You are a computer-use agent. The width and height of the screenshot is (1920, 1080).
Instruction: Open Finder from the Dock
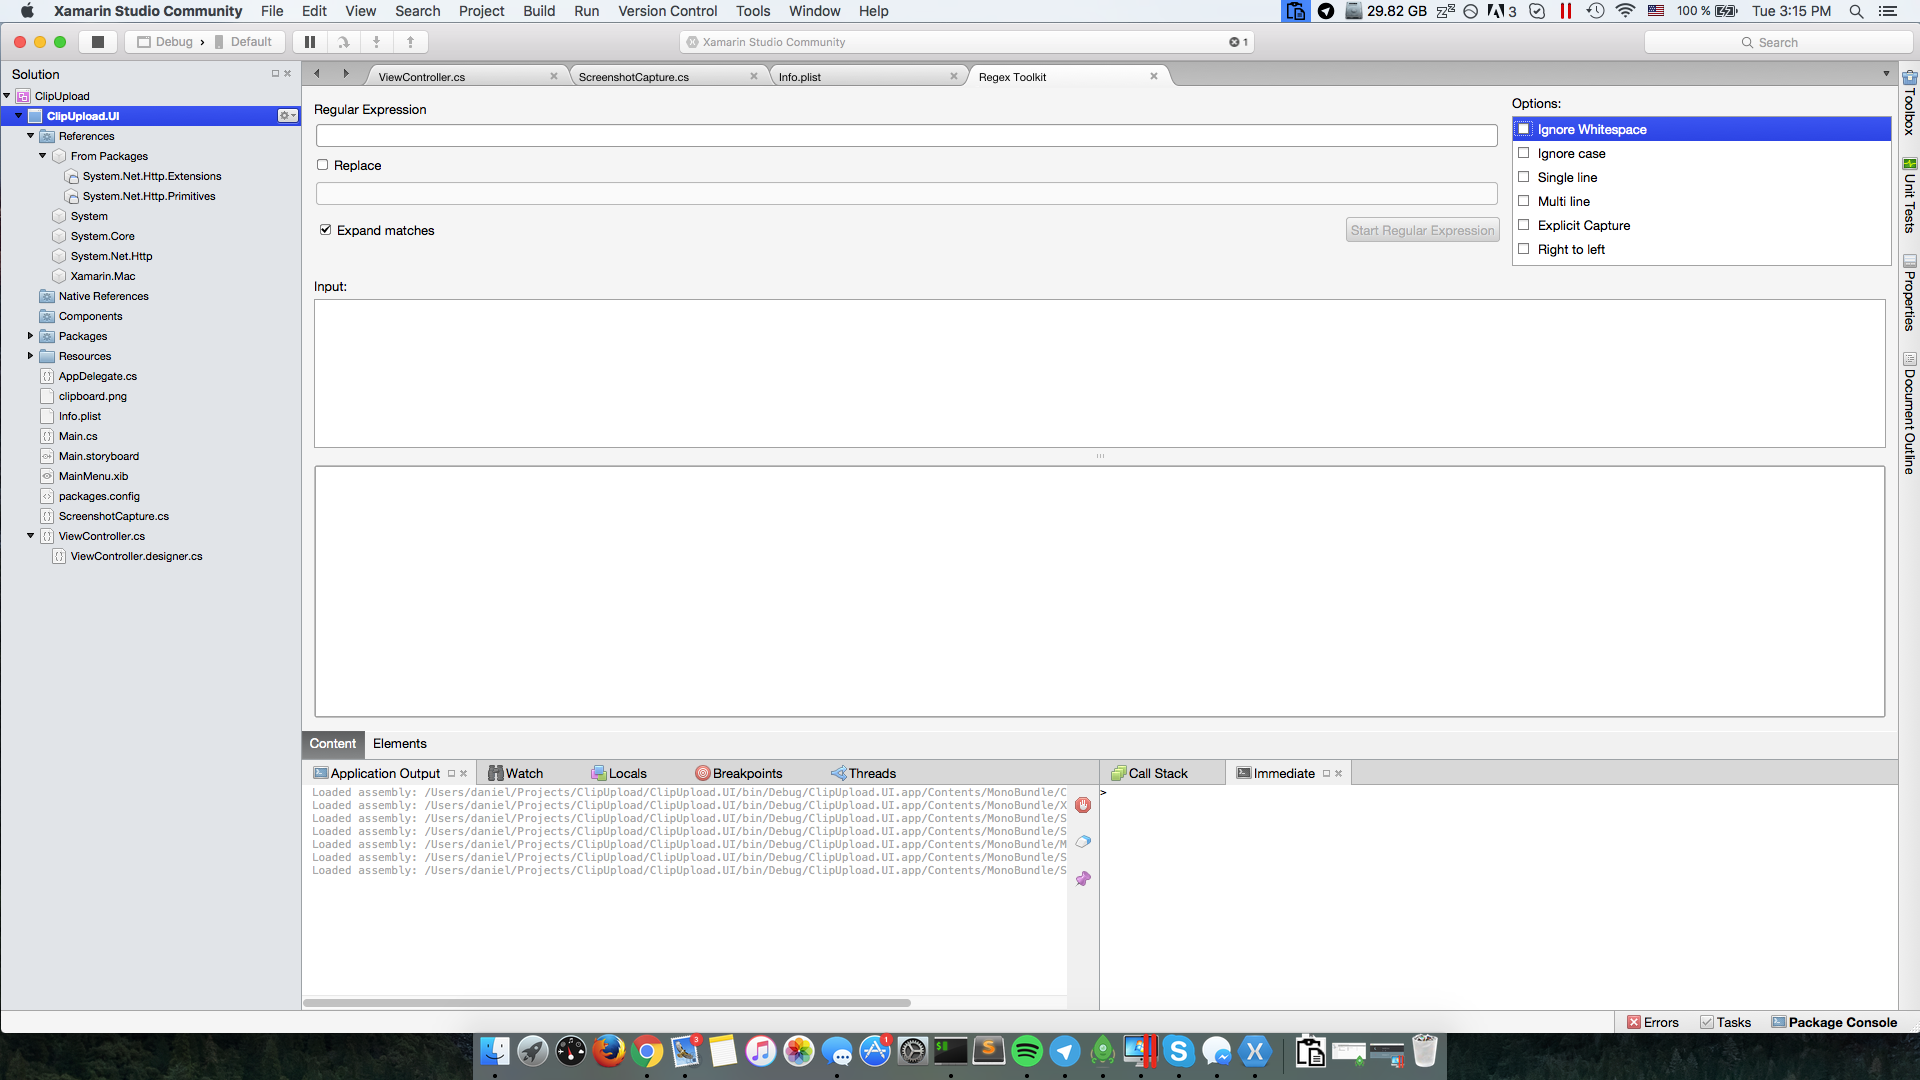pos(494,1051)
